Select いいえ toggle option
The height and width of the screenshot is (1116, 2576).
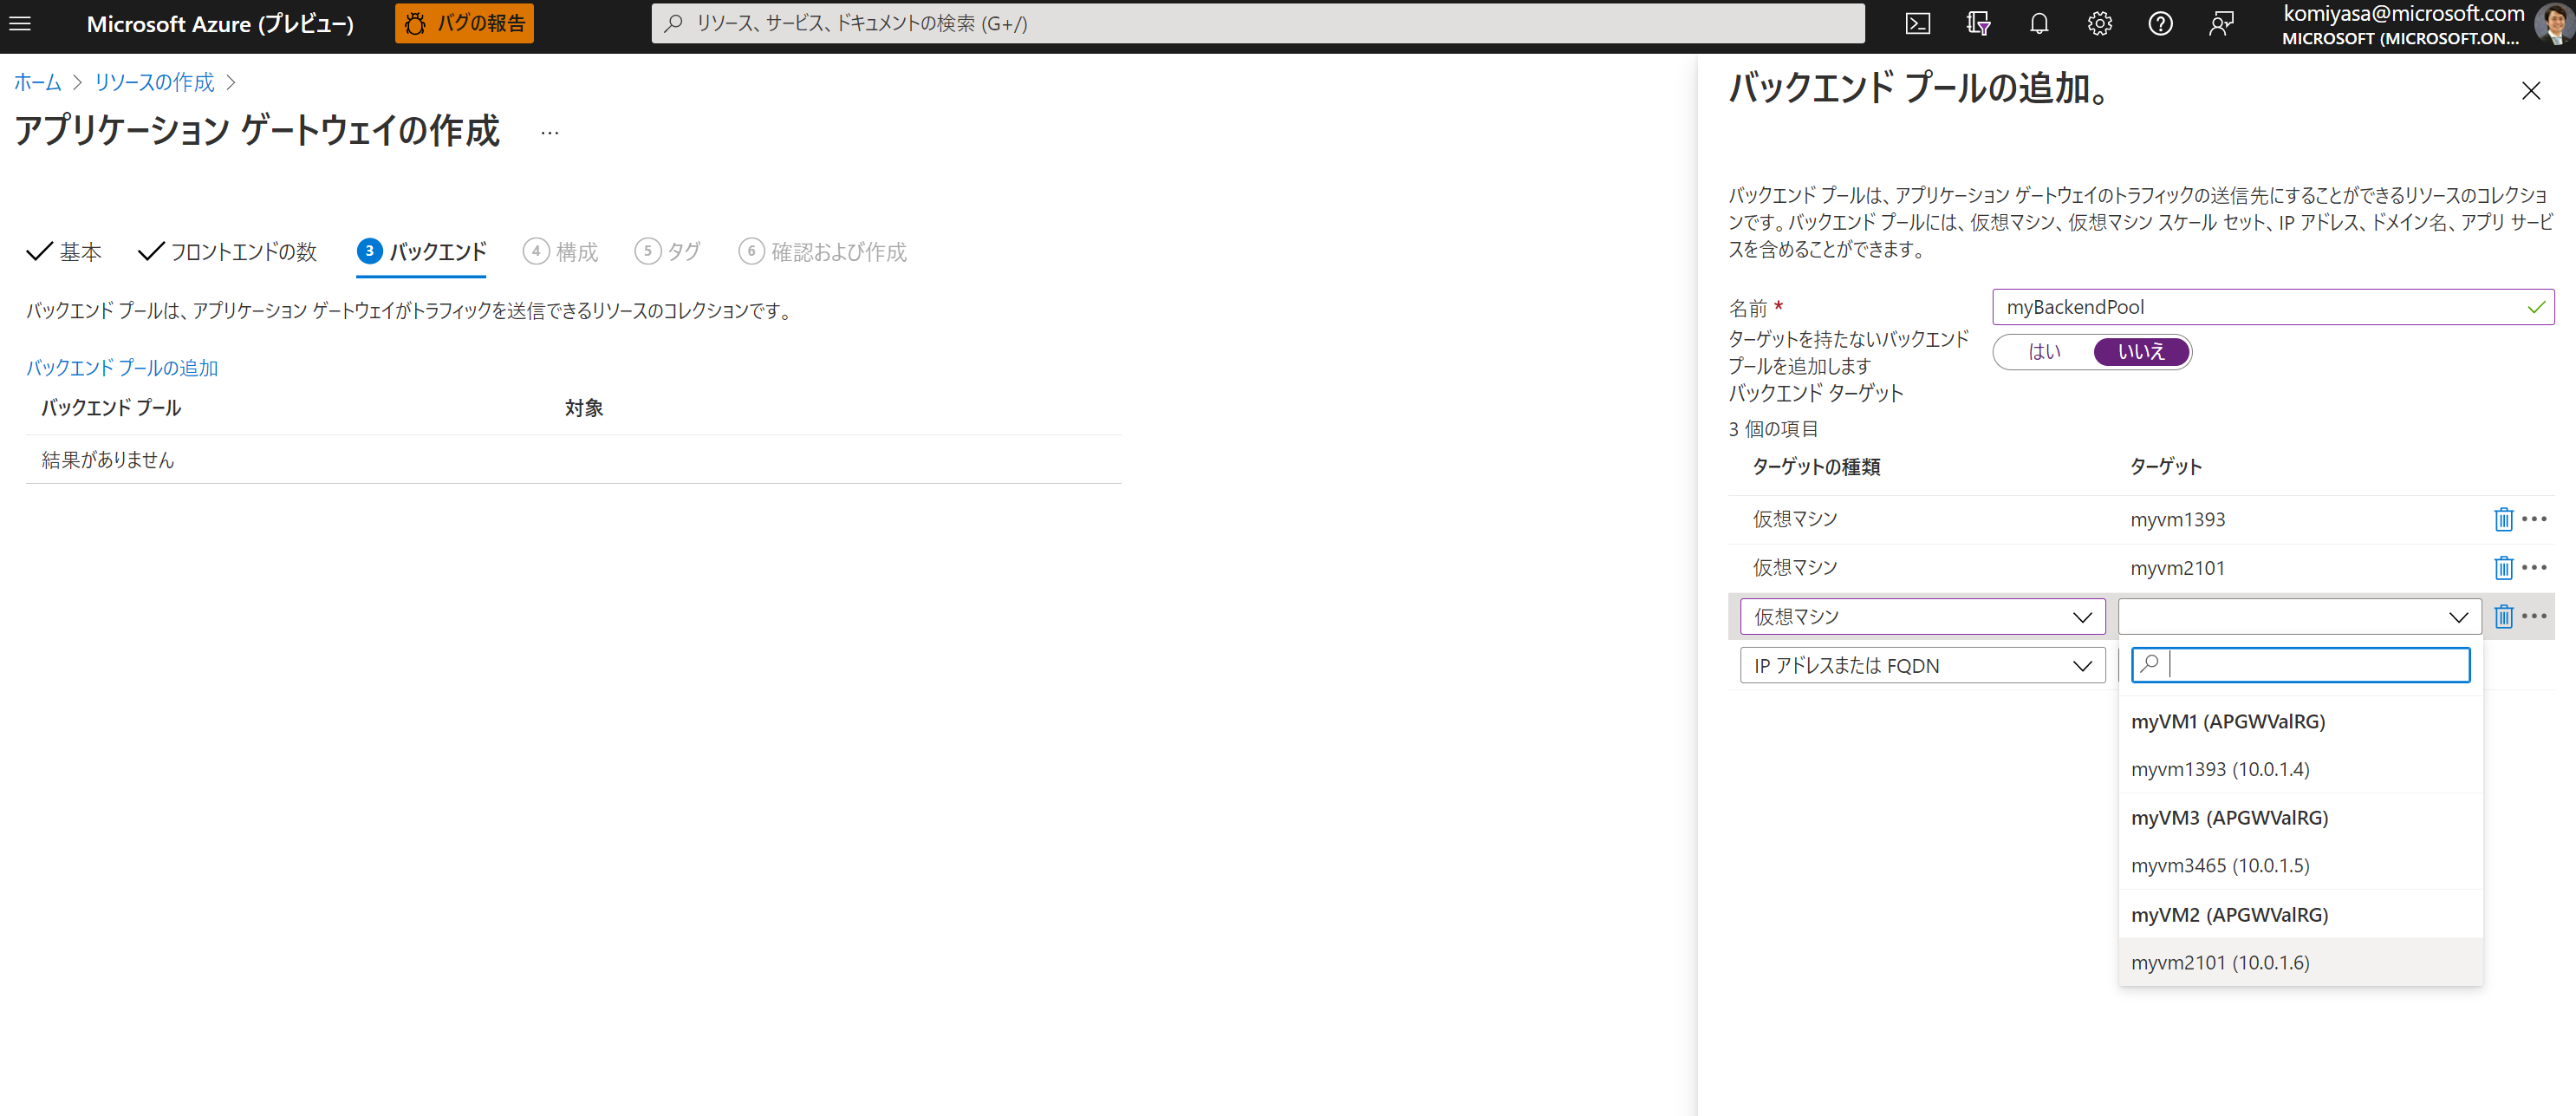pyautogui.click(x=2140, y=352)
